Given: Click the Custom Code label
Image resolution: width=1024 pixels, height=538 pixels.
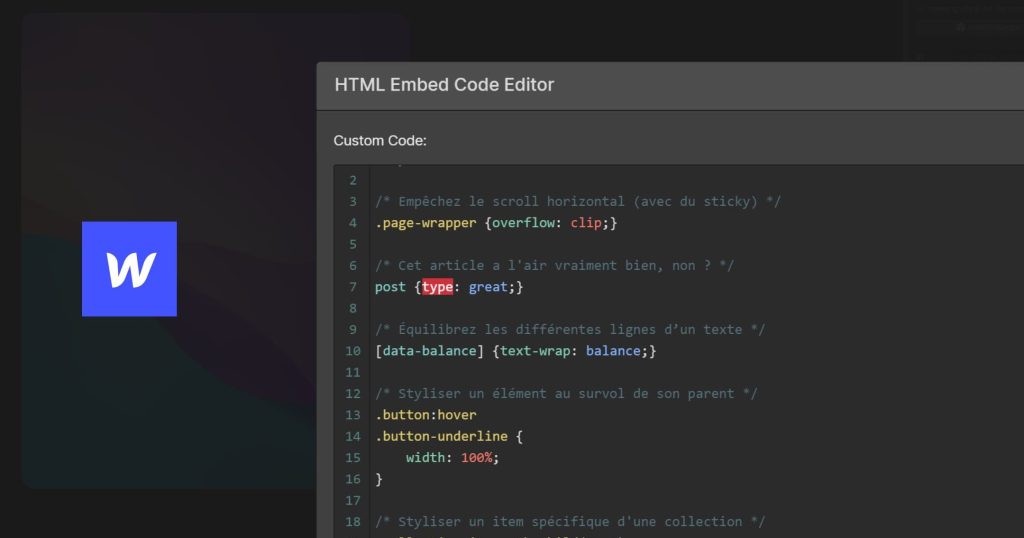Looking at the screenshot, I should [x=380, y=140].
